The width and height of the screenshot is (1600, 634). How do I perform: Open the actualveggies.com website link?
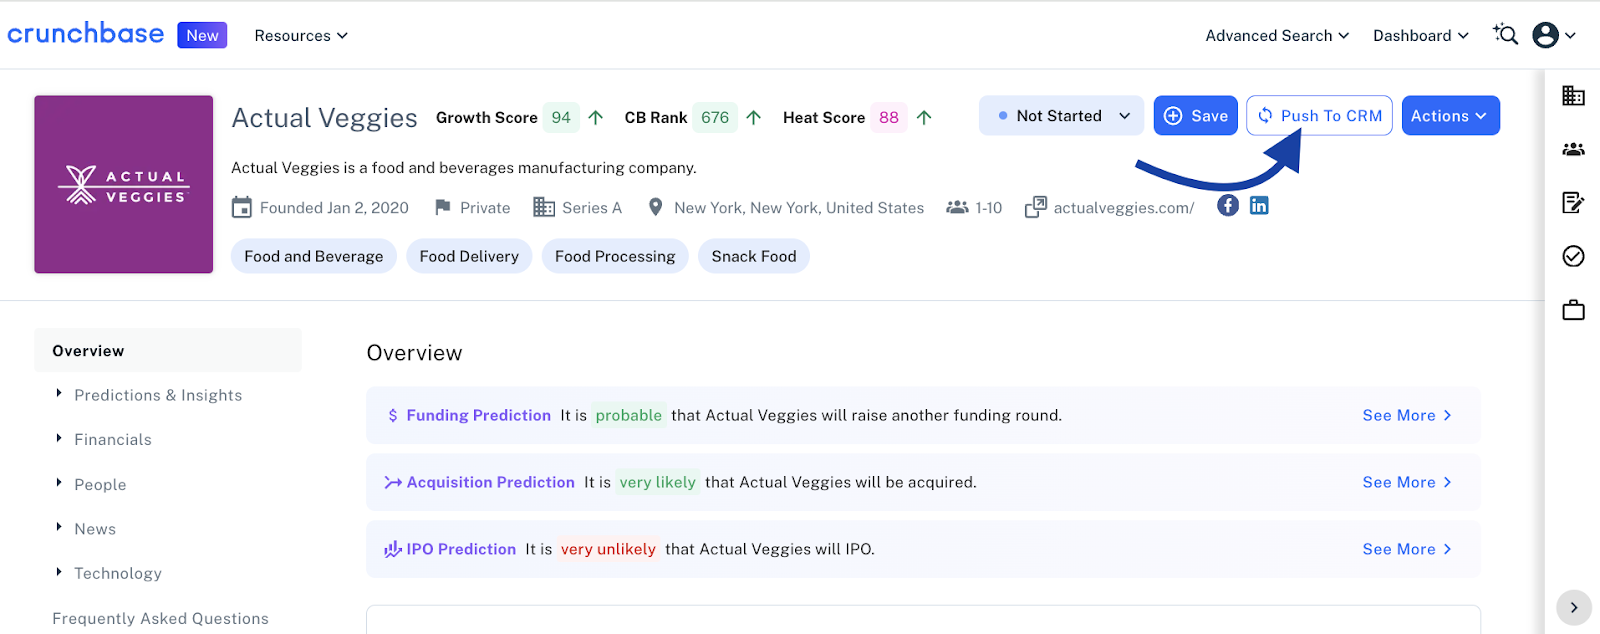click(1124, 208)
